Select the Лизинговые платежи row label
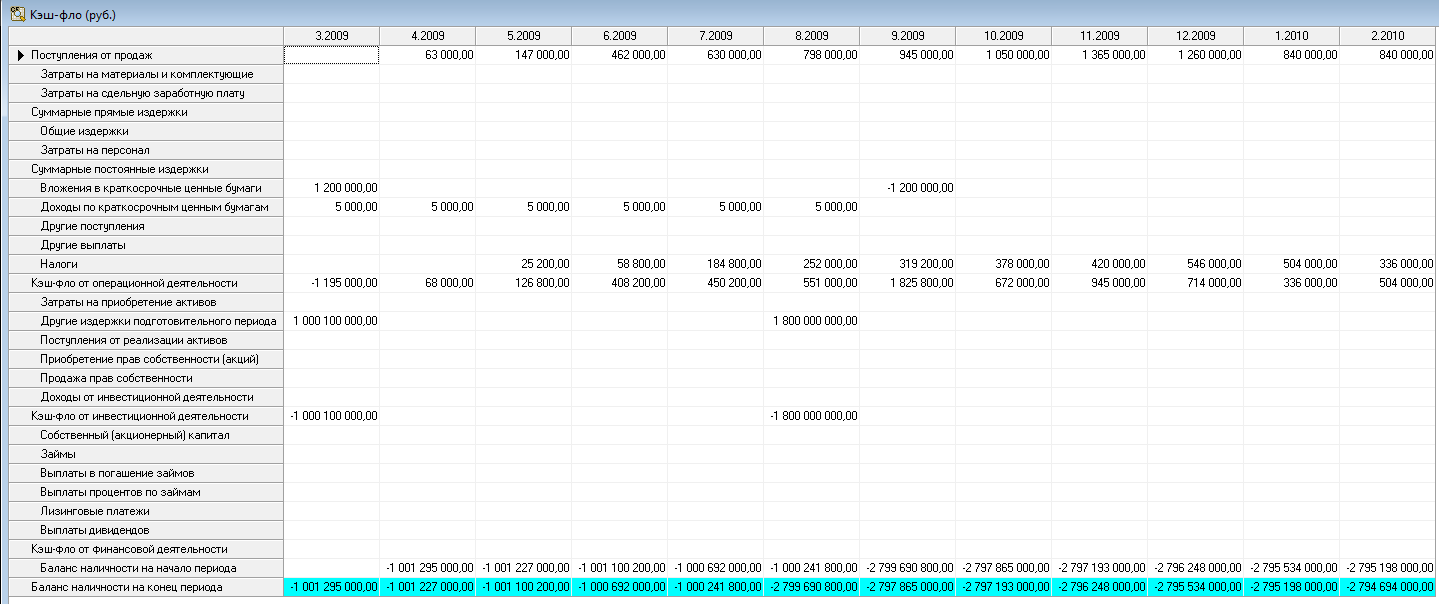Screen dimensions: 1439x604 95,511
